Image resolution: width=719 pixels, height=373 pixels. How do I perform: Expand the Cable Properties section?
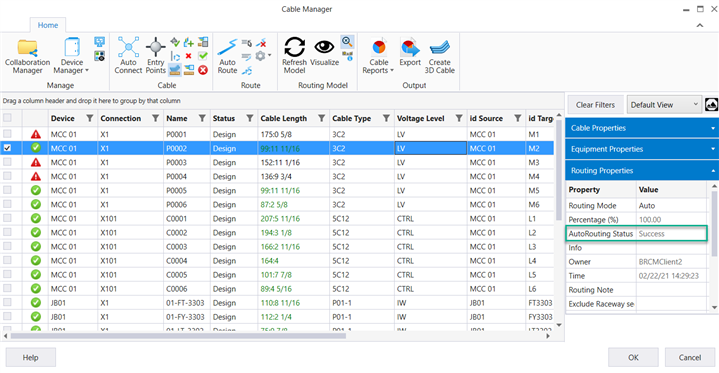point(642,128)
